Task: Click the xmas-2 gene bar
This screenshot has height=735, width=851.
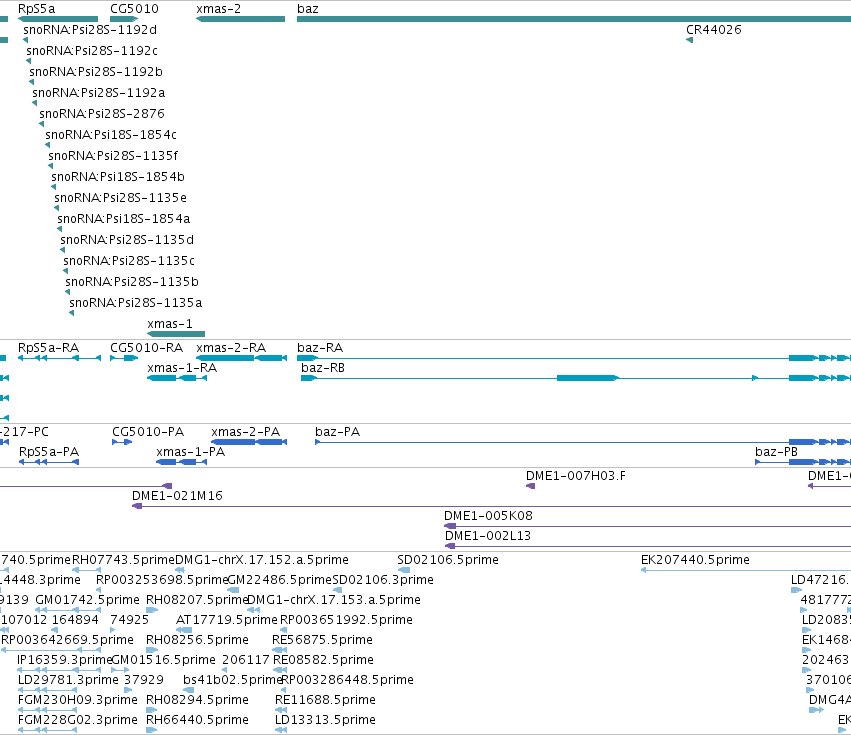Action: [x=240, y=19]
